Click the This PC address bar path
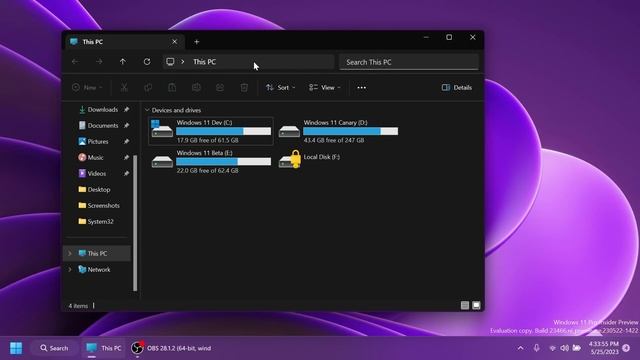 (x=204, y=62)
